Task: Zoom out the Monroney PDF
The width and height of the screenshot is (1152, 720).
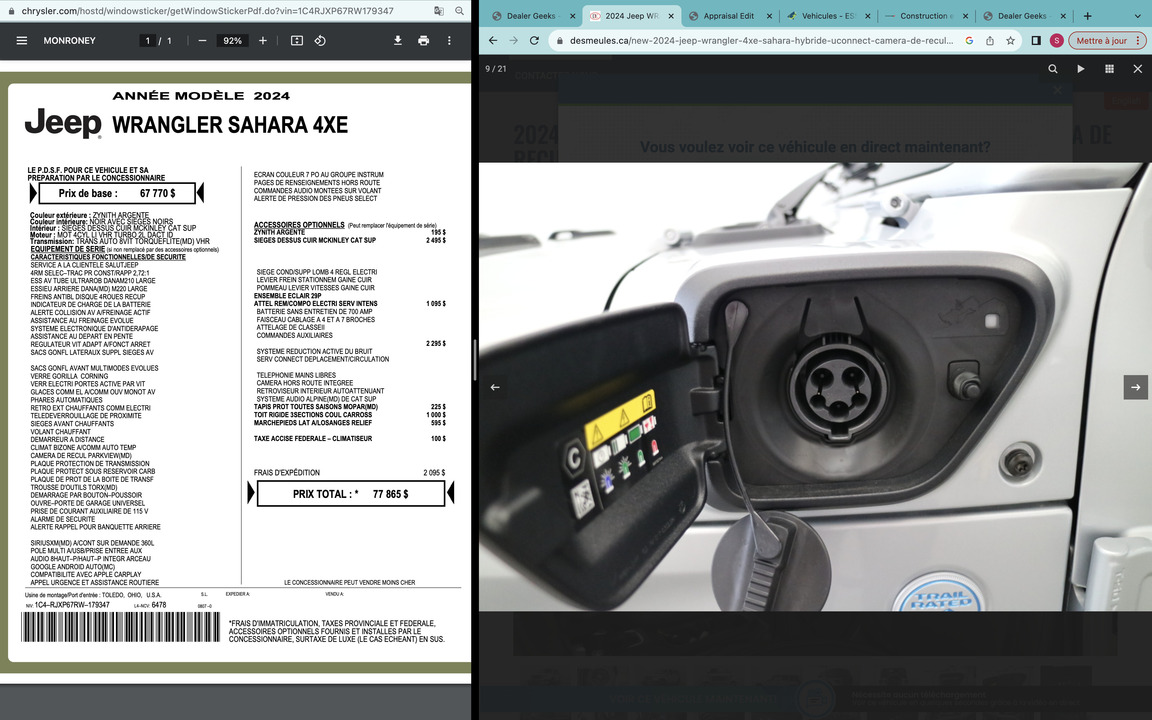Action: click(202, 40)
